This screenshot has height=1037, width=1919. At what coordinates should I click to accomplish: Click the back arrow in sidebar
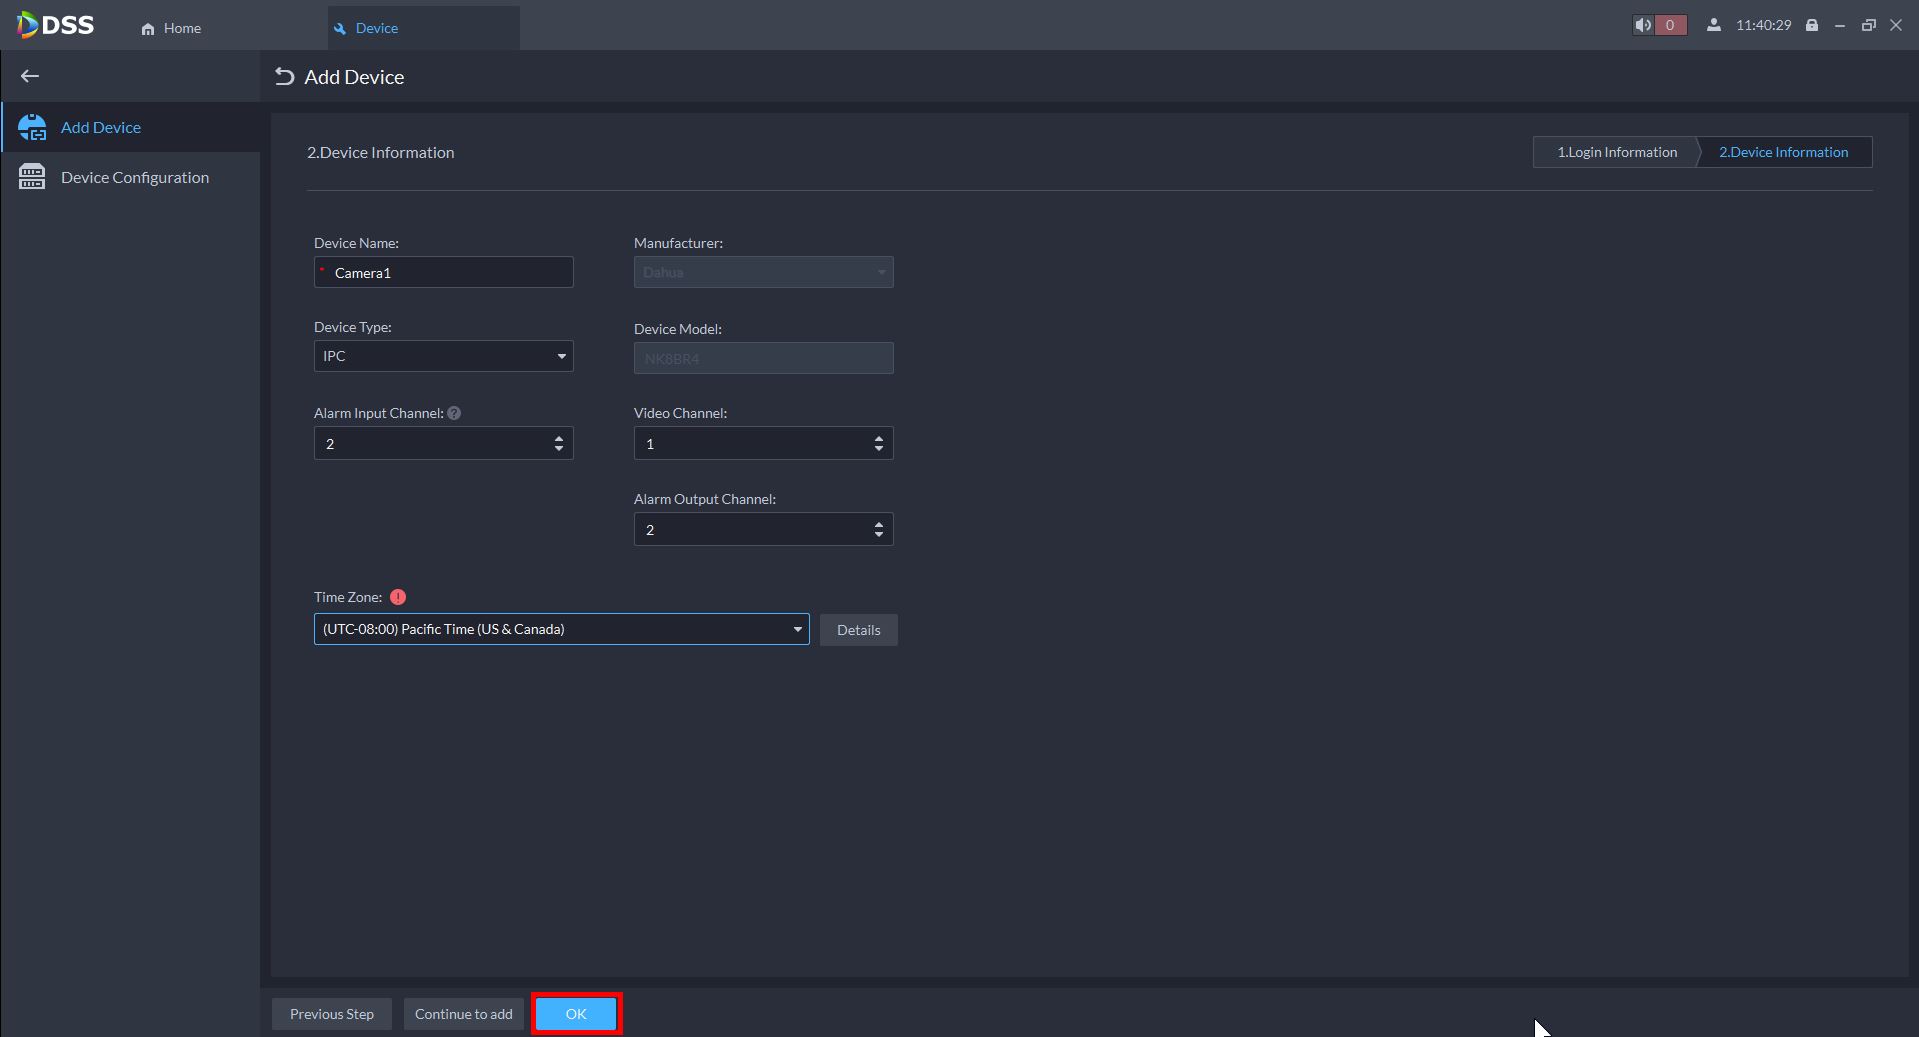[x=30, y=76]
